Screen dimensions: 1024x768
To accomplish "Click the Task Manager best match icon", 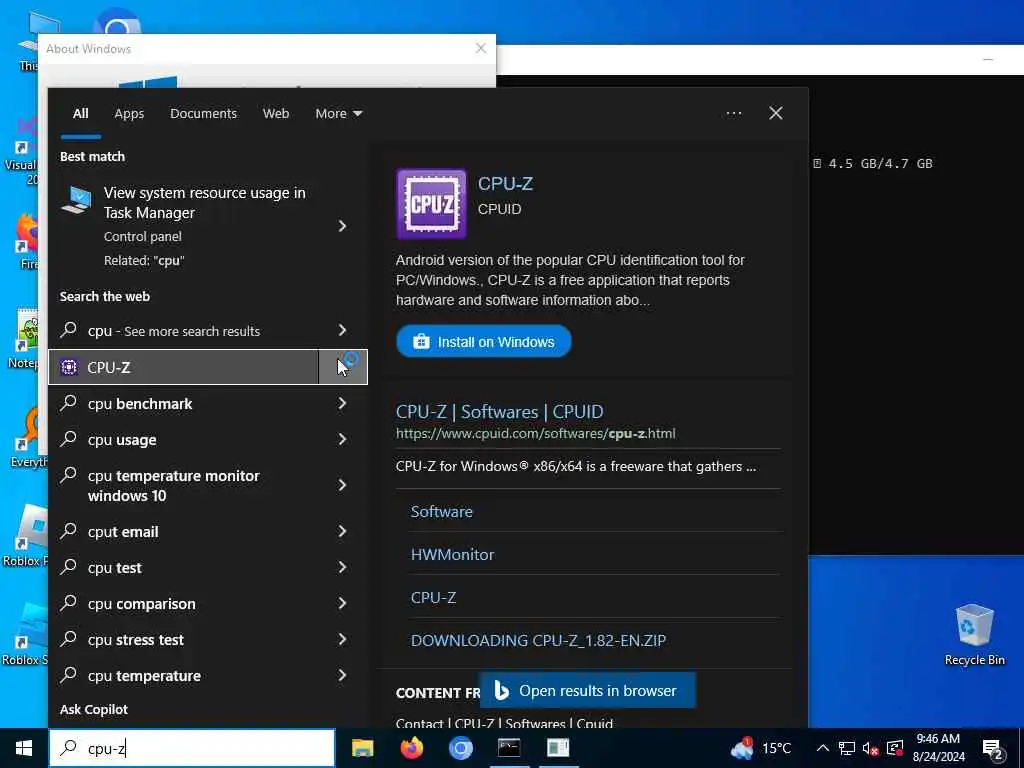I will click(x=76, y=199).
